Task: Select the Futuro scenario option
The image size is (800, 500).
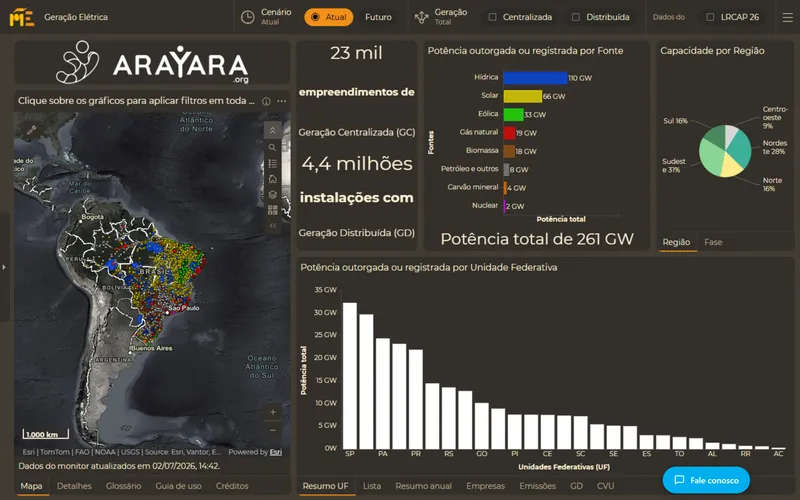Action: [378, 17]
